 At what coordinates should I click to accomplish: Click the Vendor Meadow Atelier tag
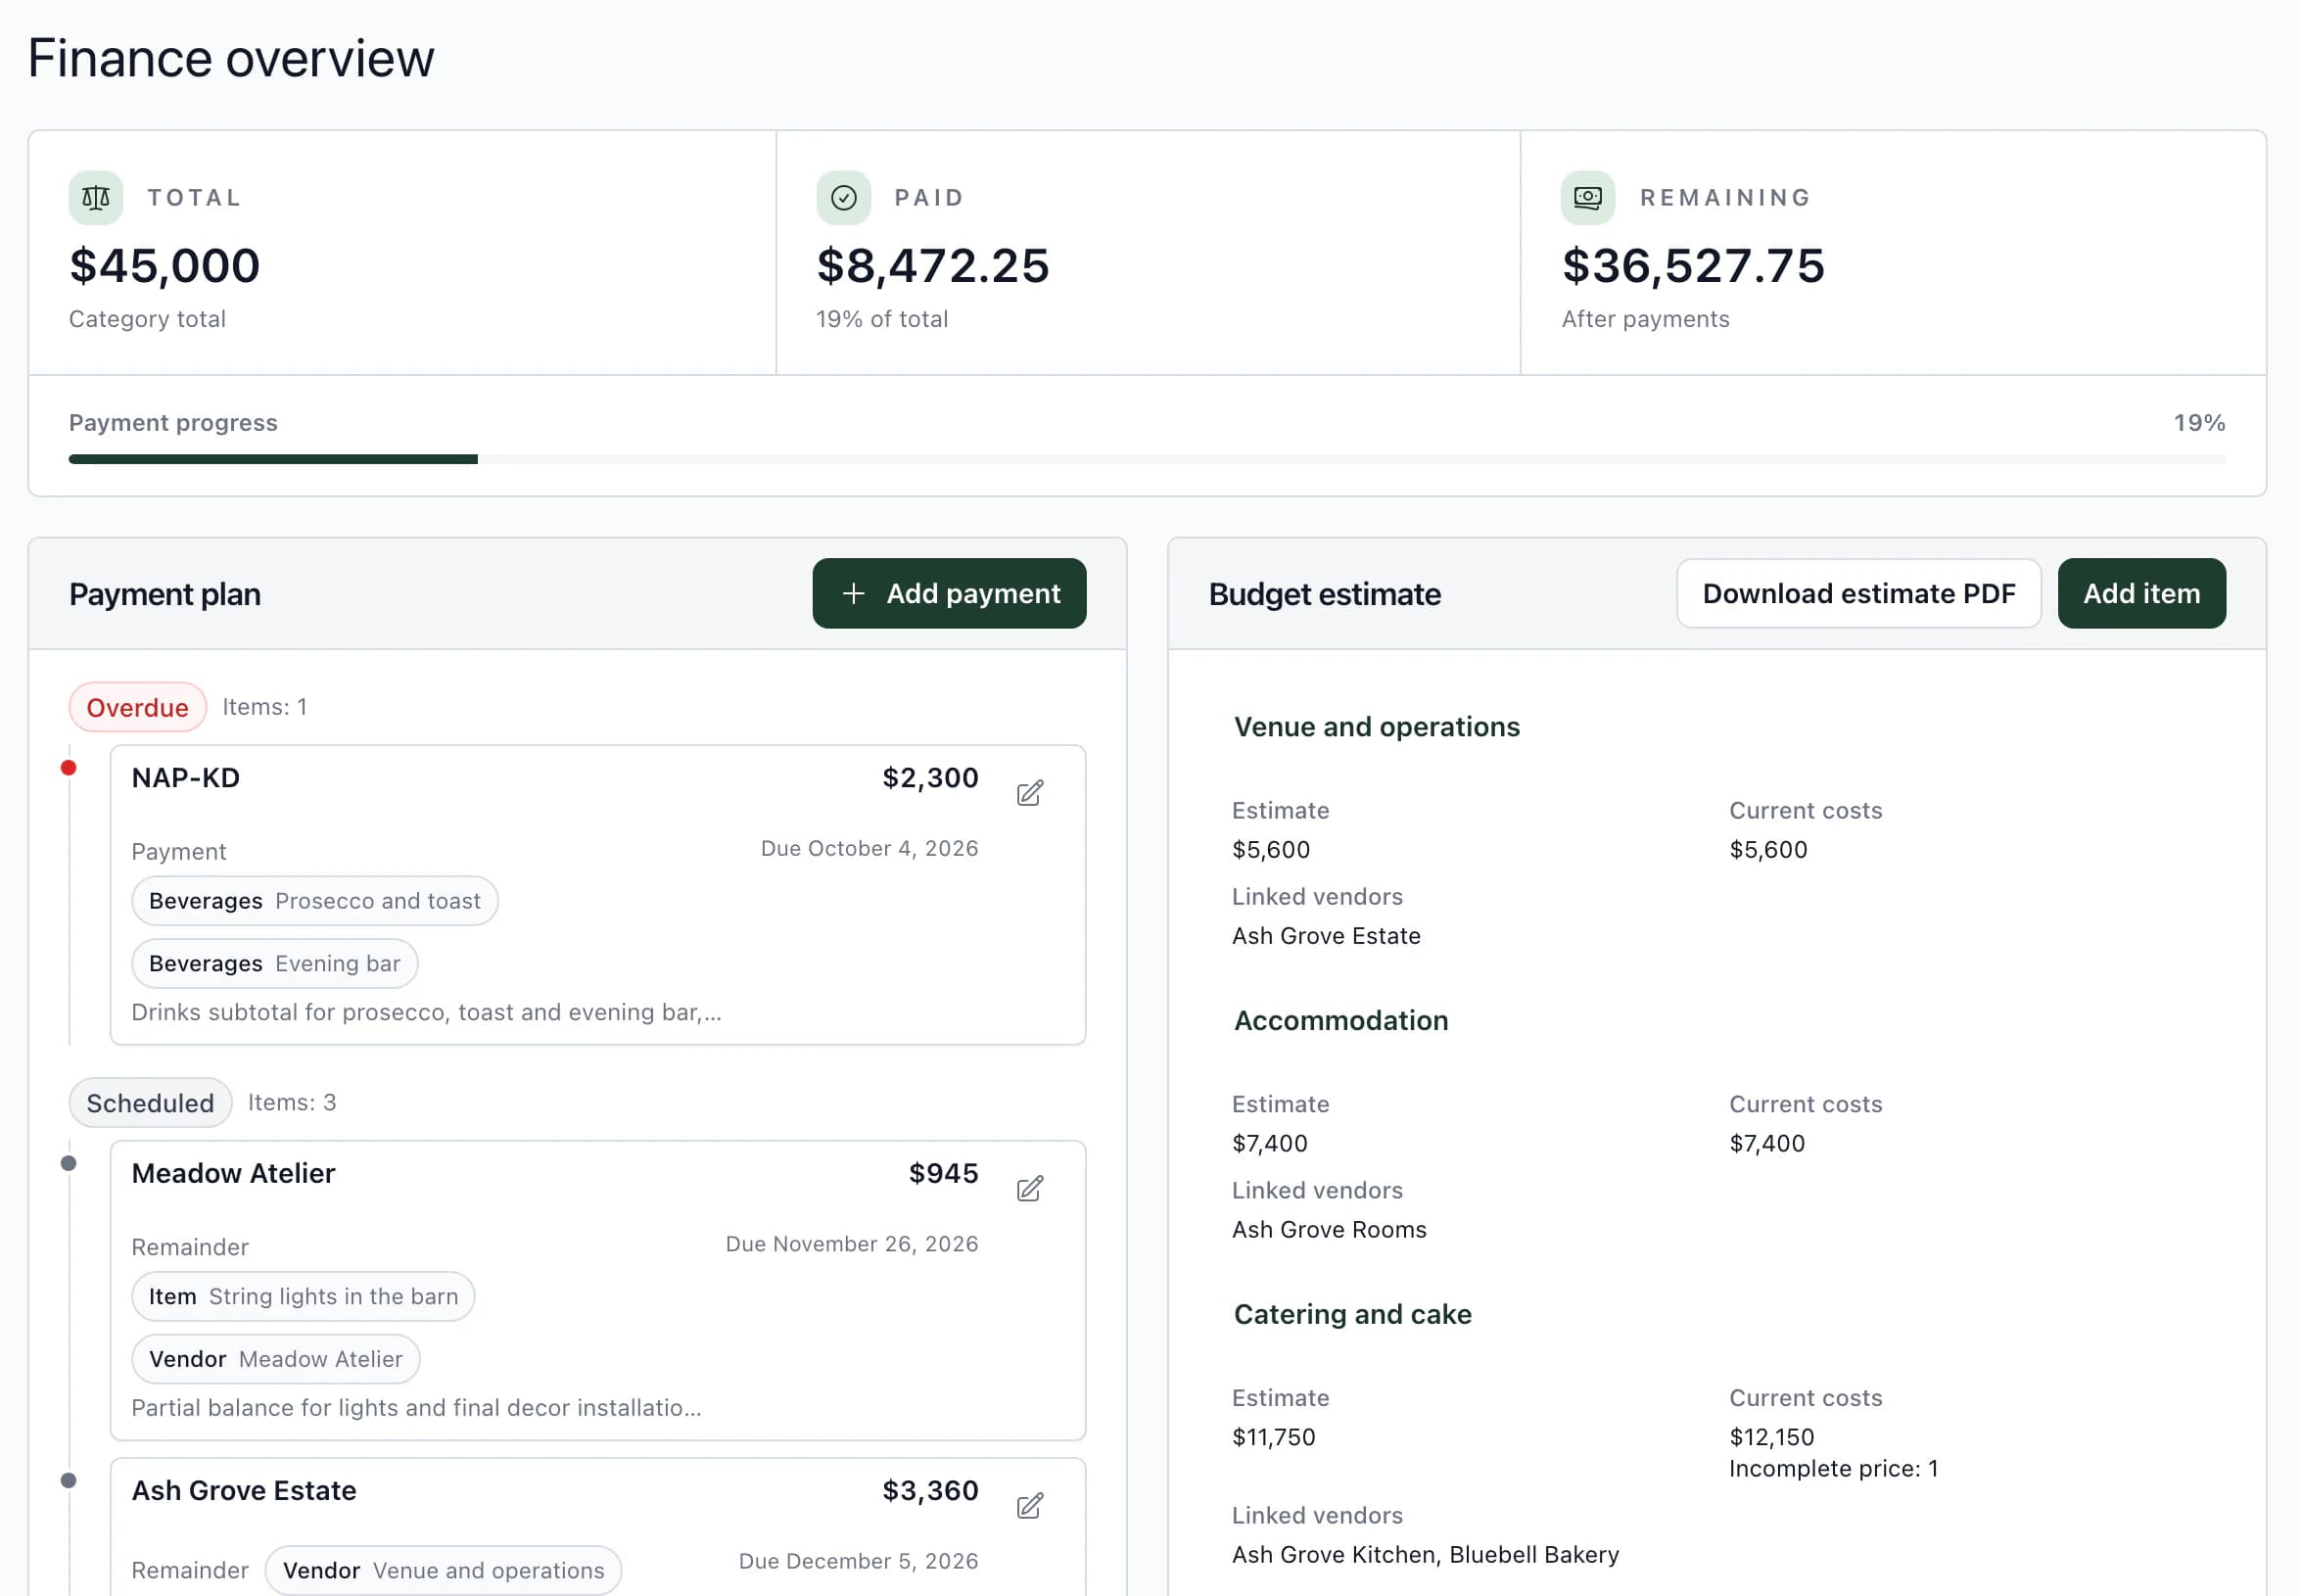tap(276, 1359)
